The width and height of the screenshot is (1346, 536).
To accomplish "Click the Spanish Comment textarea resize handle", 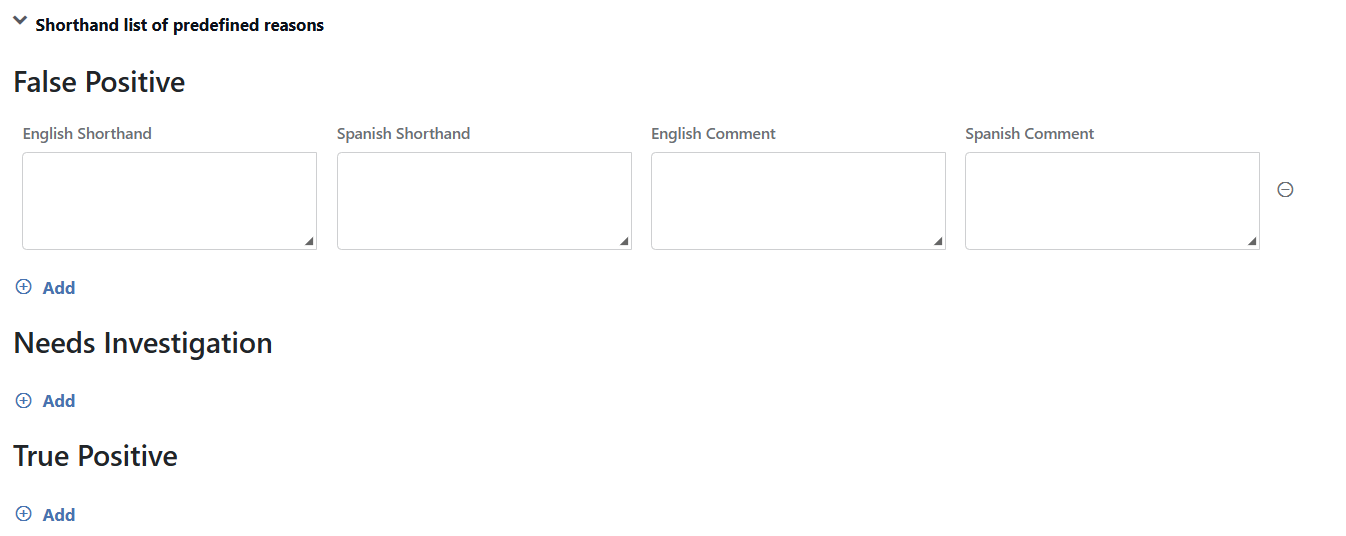I will click(x=1252, y=241).
